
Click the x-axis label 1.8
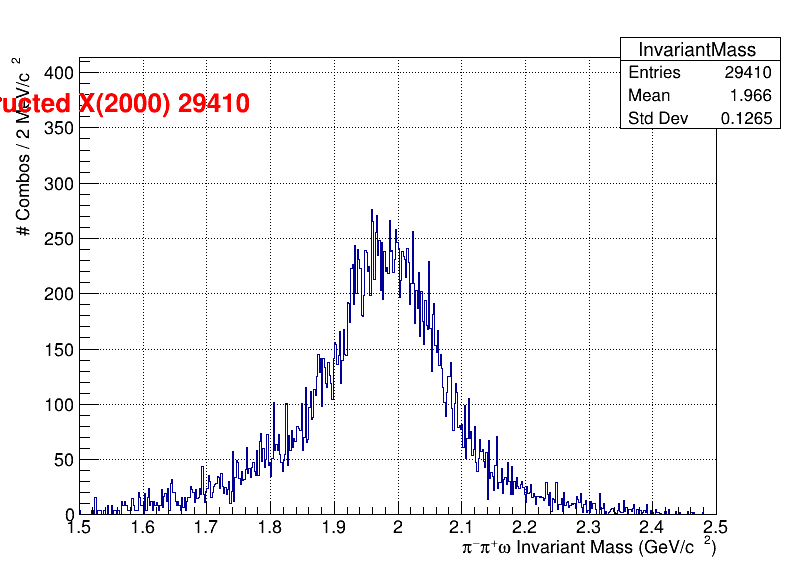270,527
